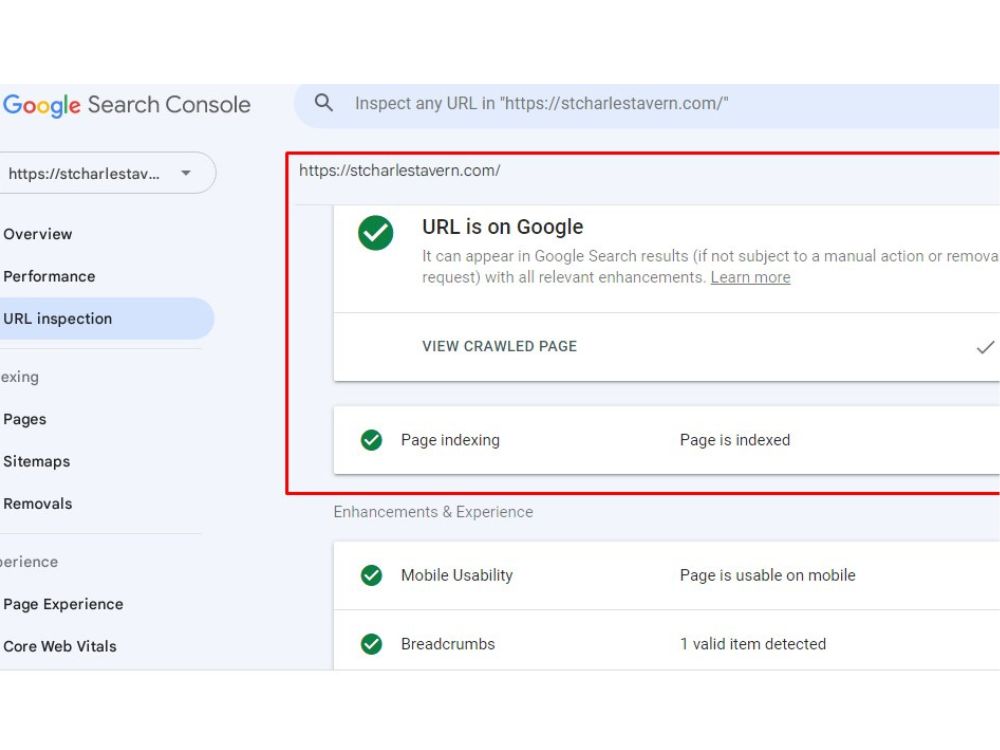
Task: Open Pages under Indexing
Action: 24,419
